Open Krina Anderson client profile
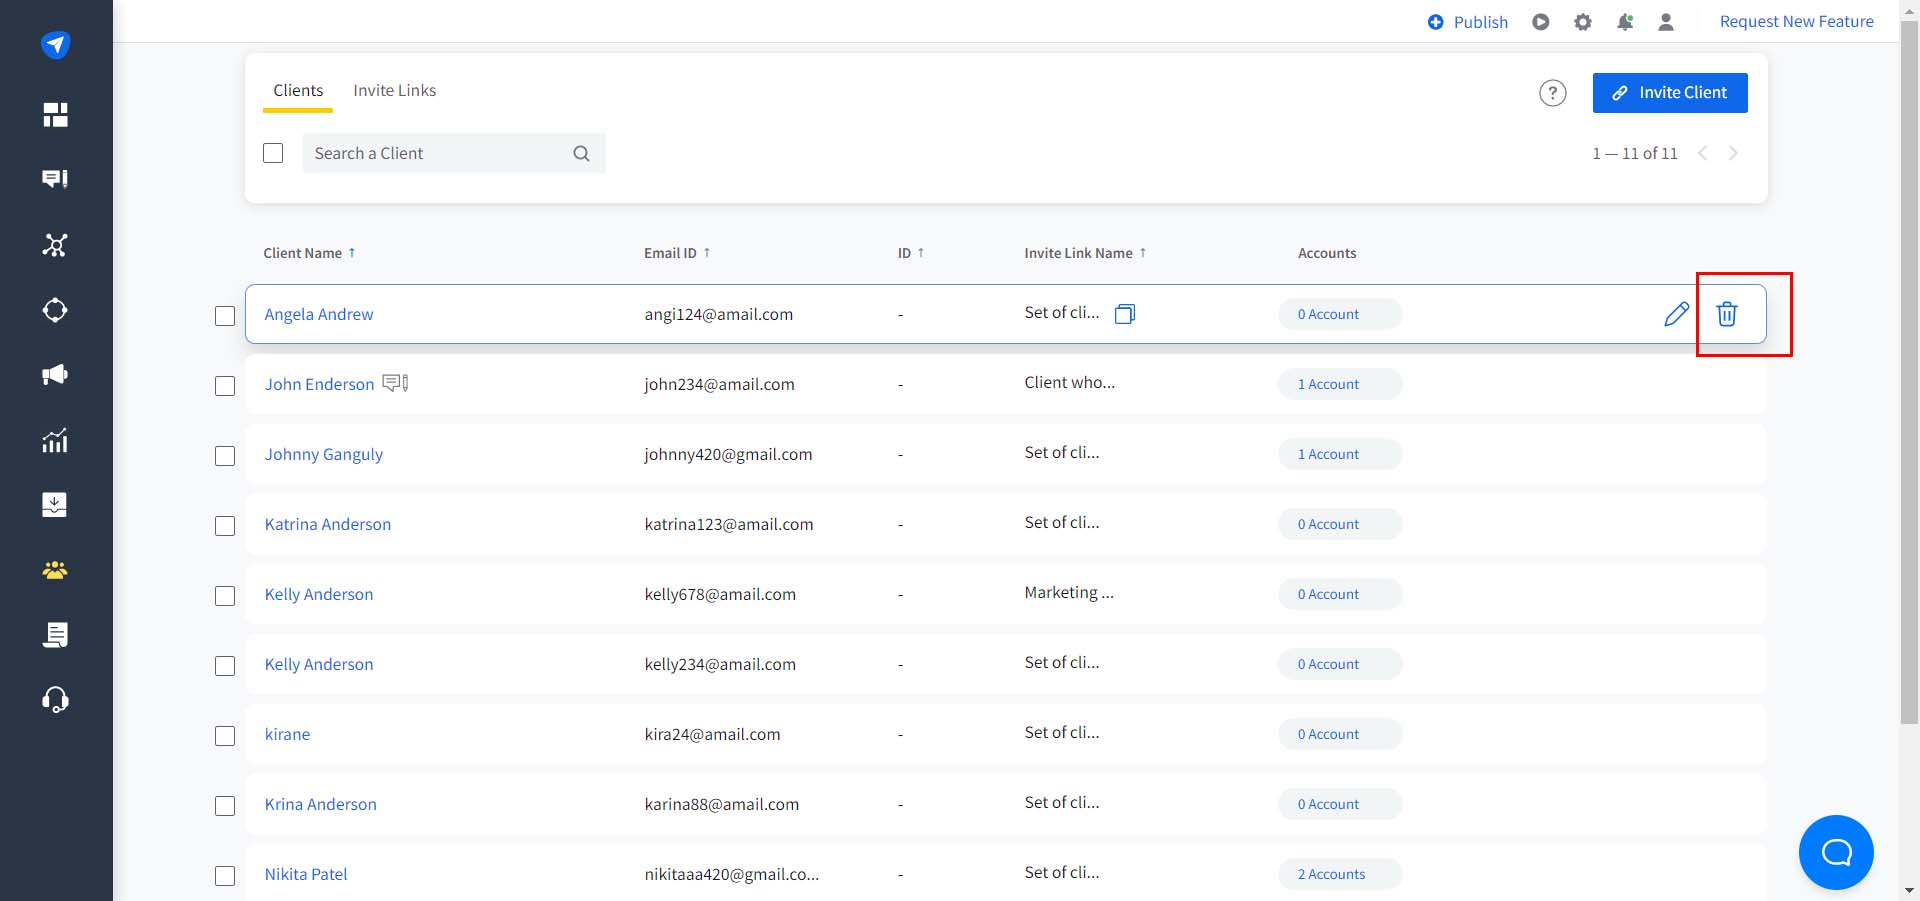1920x901 pixels. 321,804
